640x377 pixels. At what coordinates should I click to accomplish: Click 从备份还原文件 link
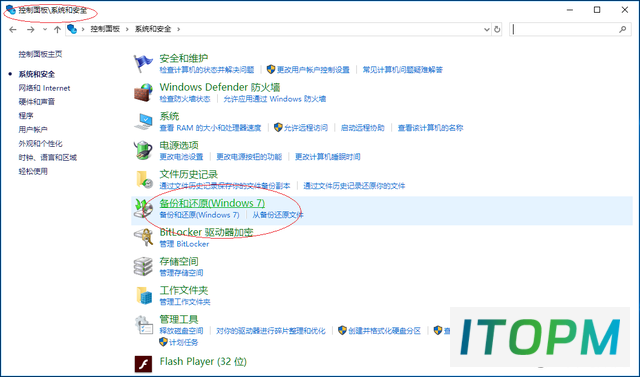point(278,215)
